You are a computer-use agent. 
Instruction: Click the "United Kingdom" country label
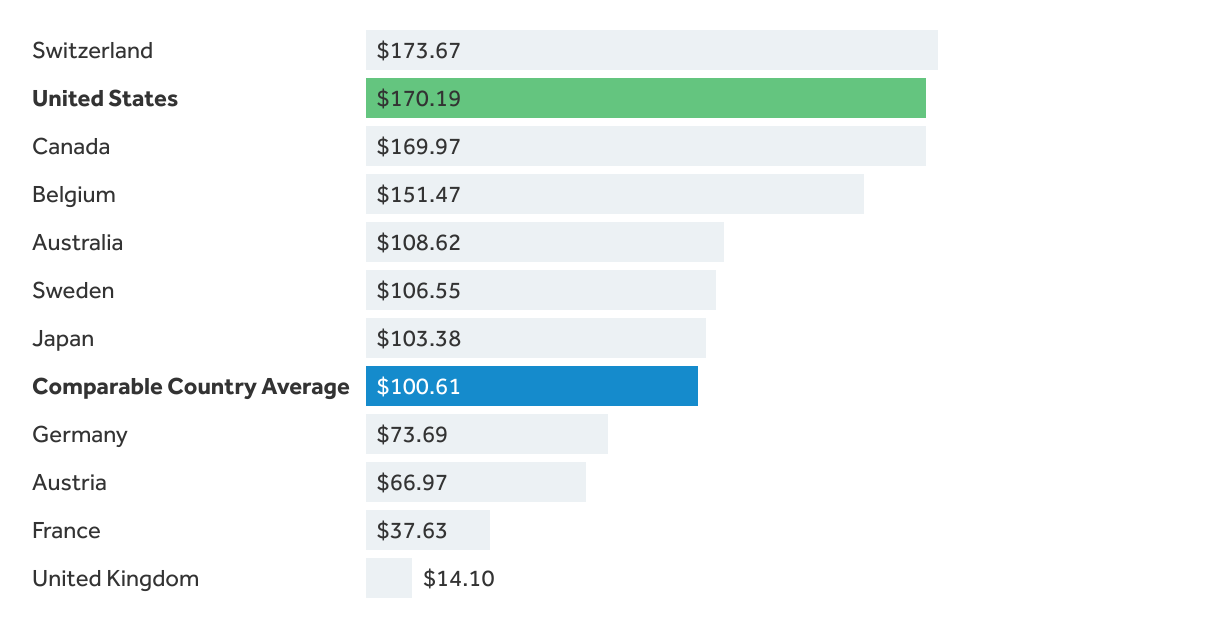115,578
